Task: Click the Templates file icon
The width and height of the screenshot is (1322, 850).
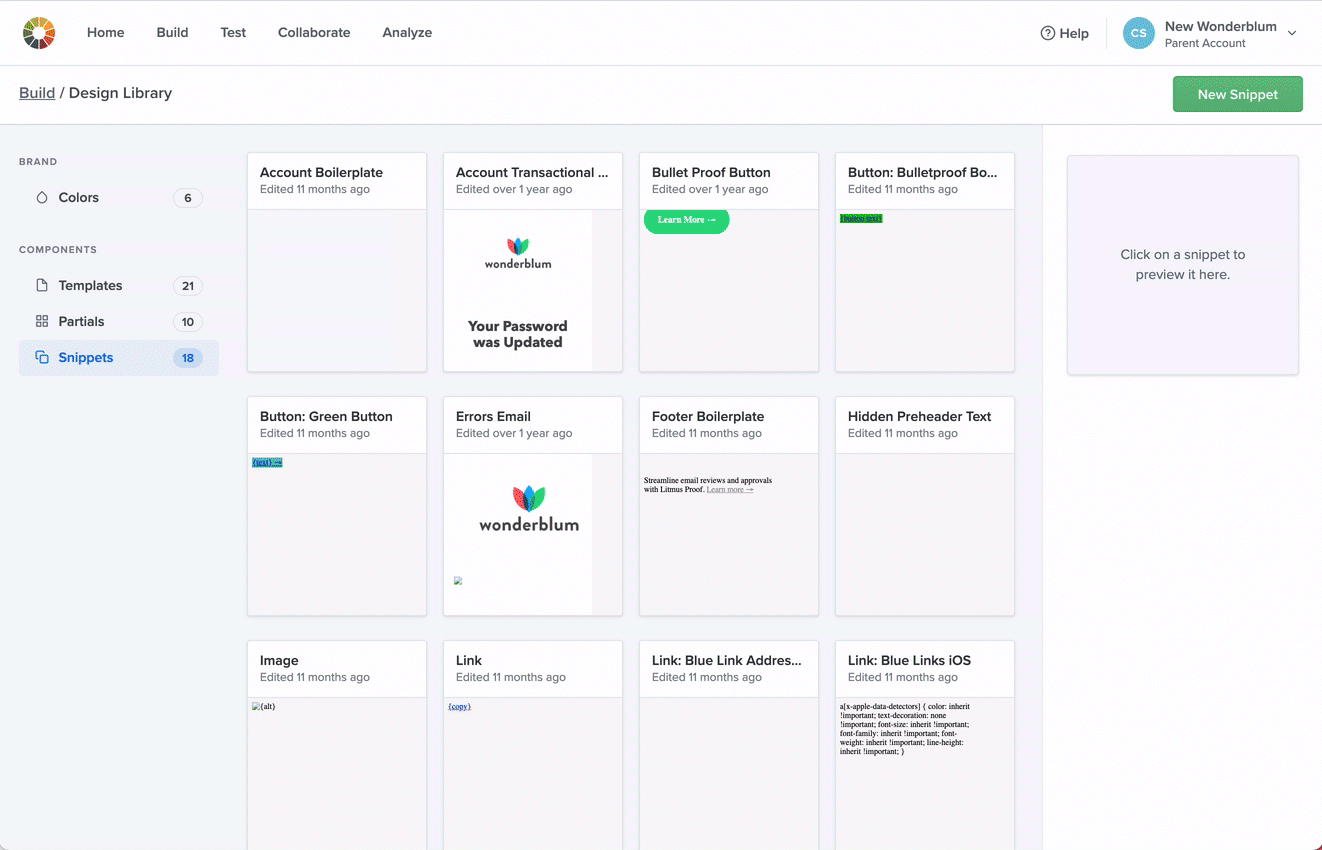Action: pos(42,286)
